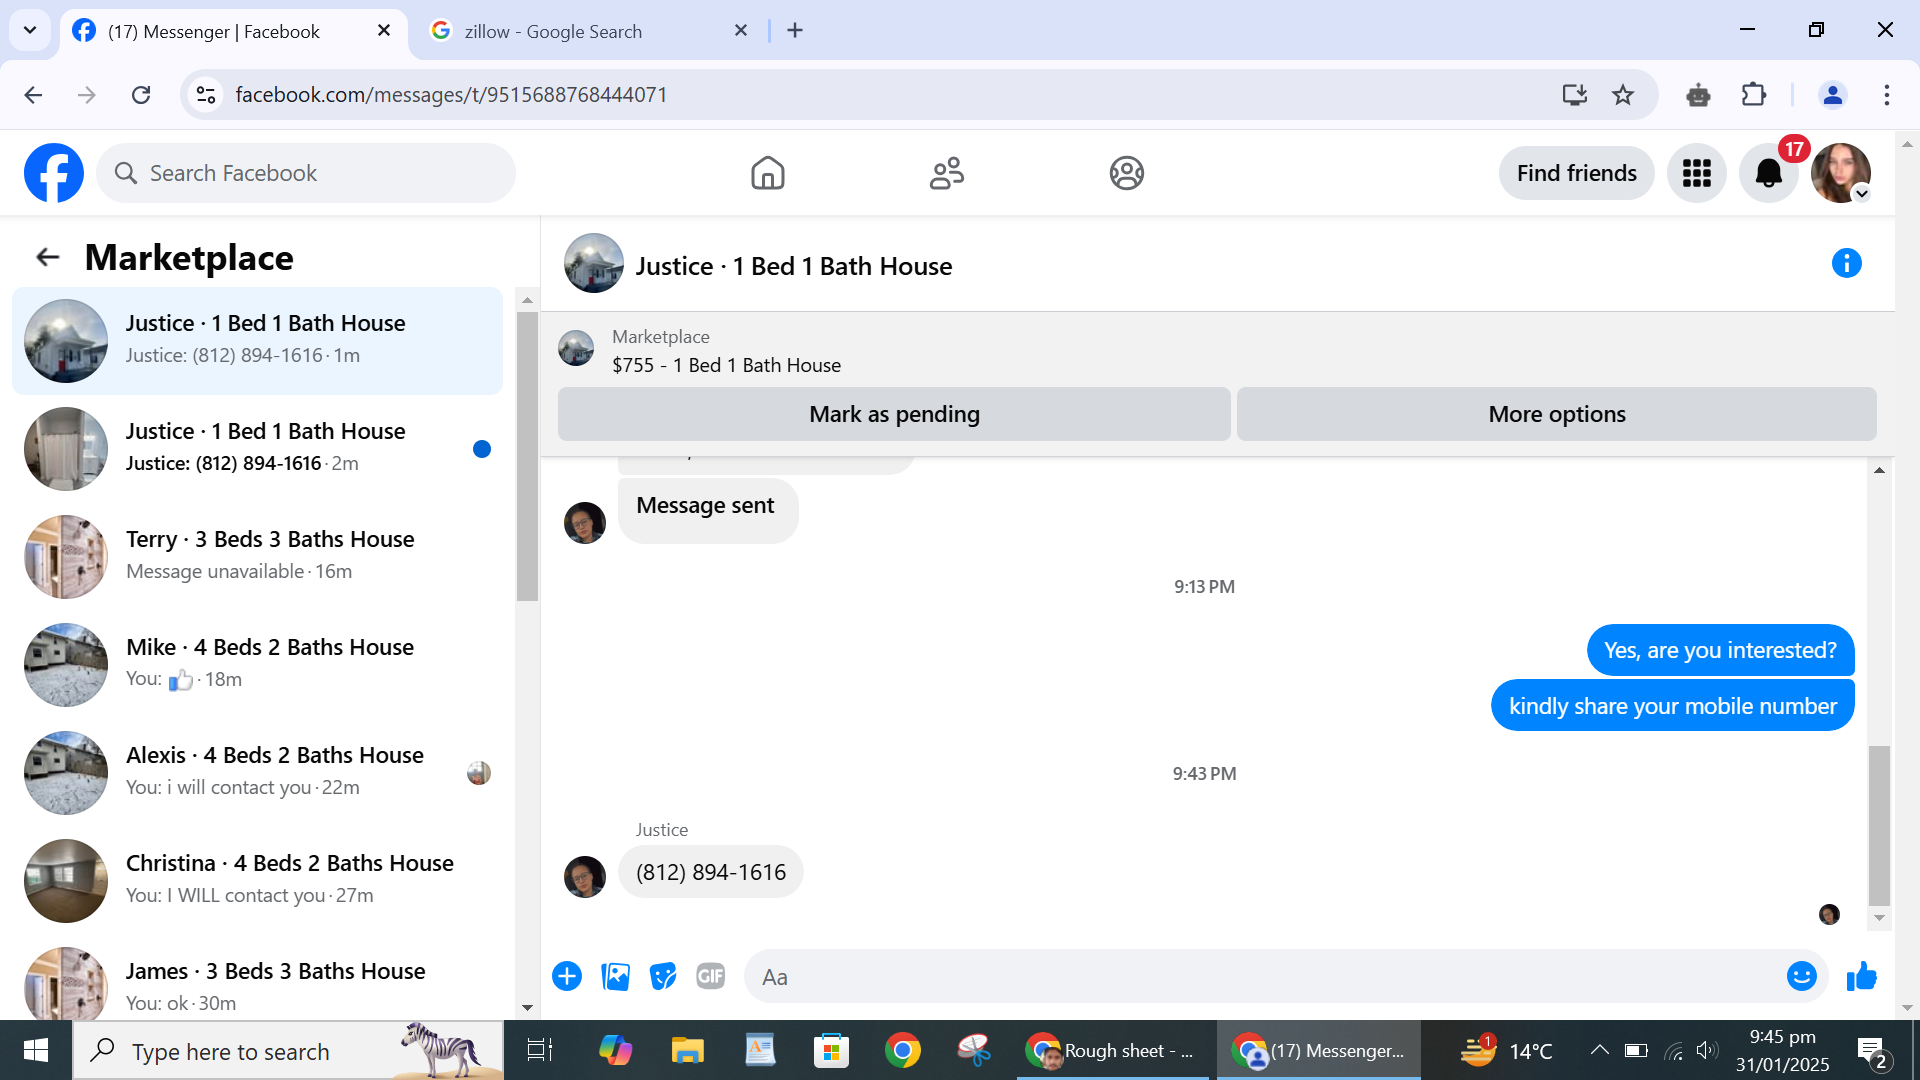
Task: Click Mark as pending button
Action: point(894,414)
